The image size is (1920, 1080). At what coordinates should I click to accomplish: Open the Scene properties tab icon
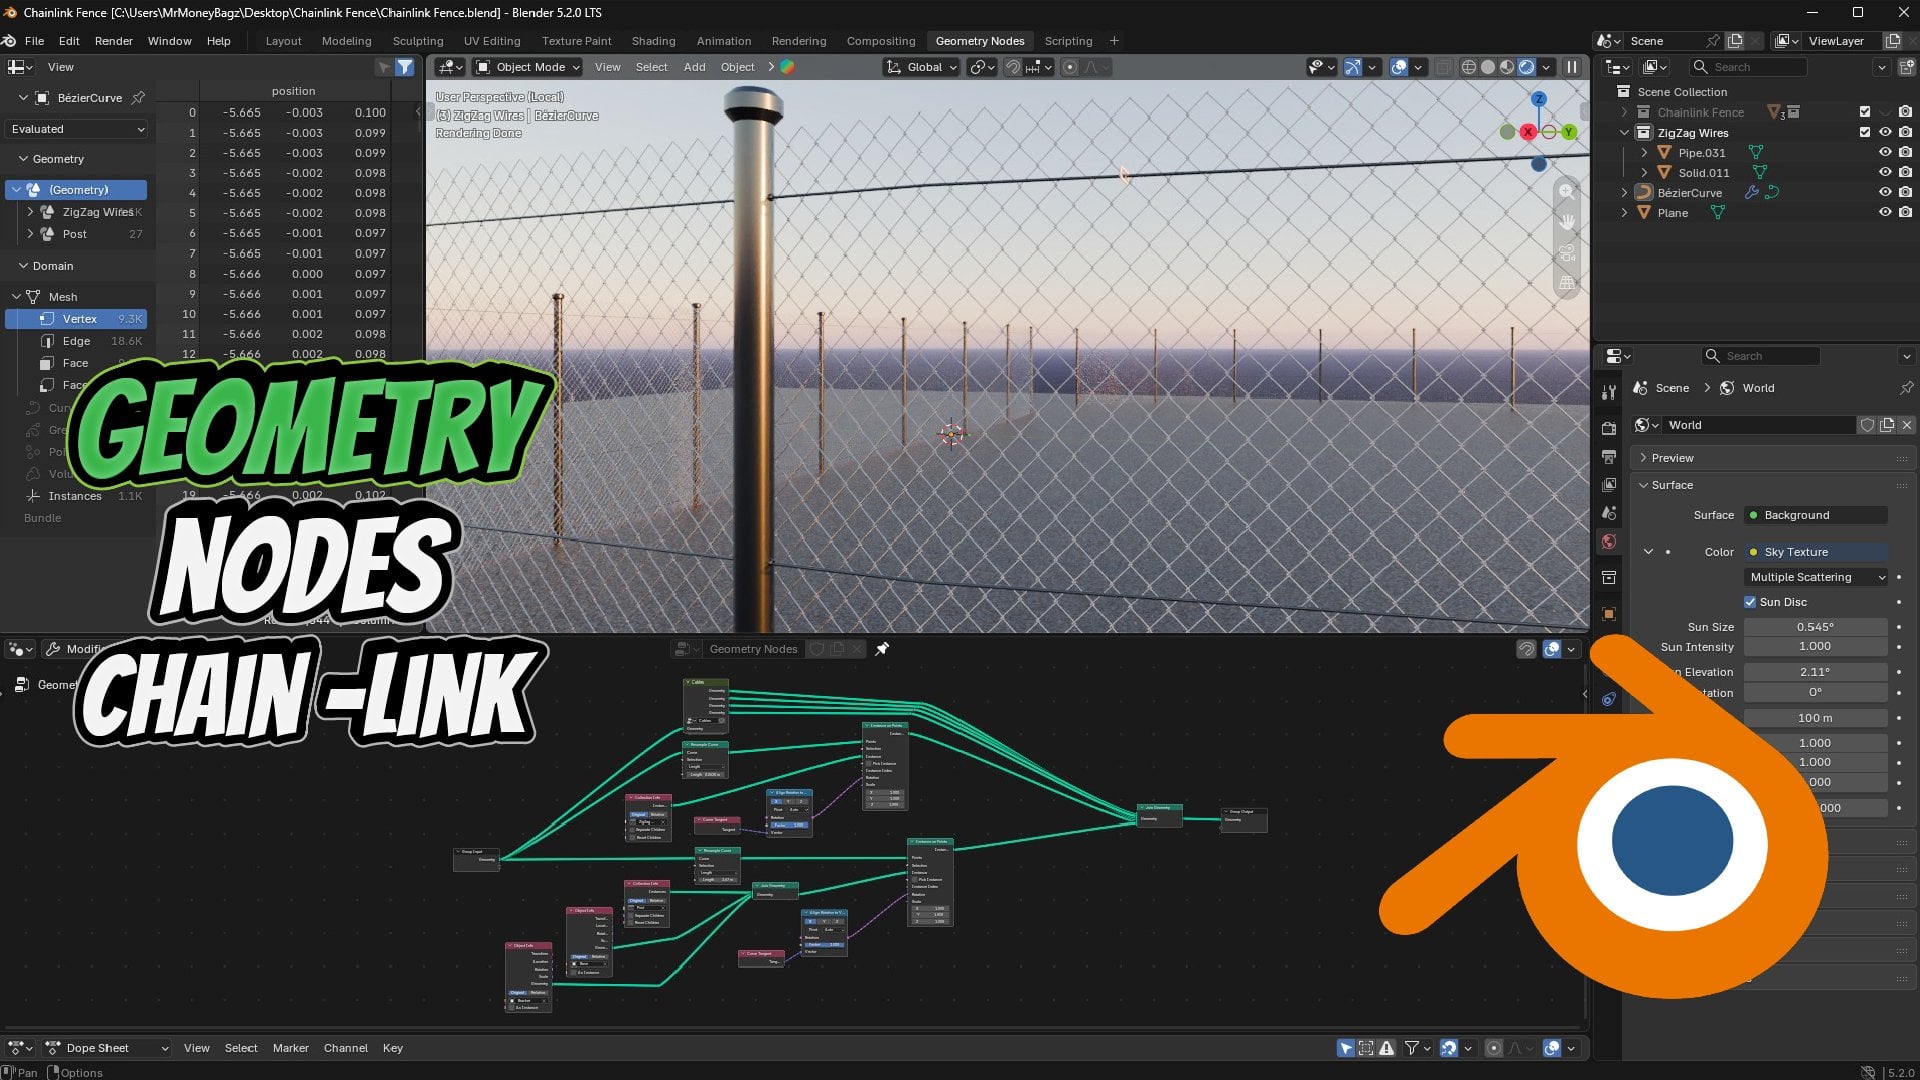(1608, 513)
